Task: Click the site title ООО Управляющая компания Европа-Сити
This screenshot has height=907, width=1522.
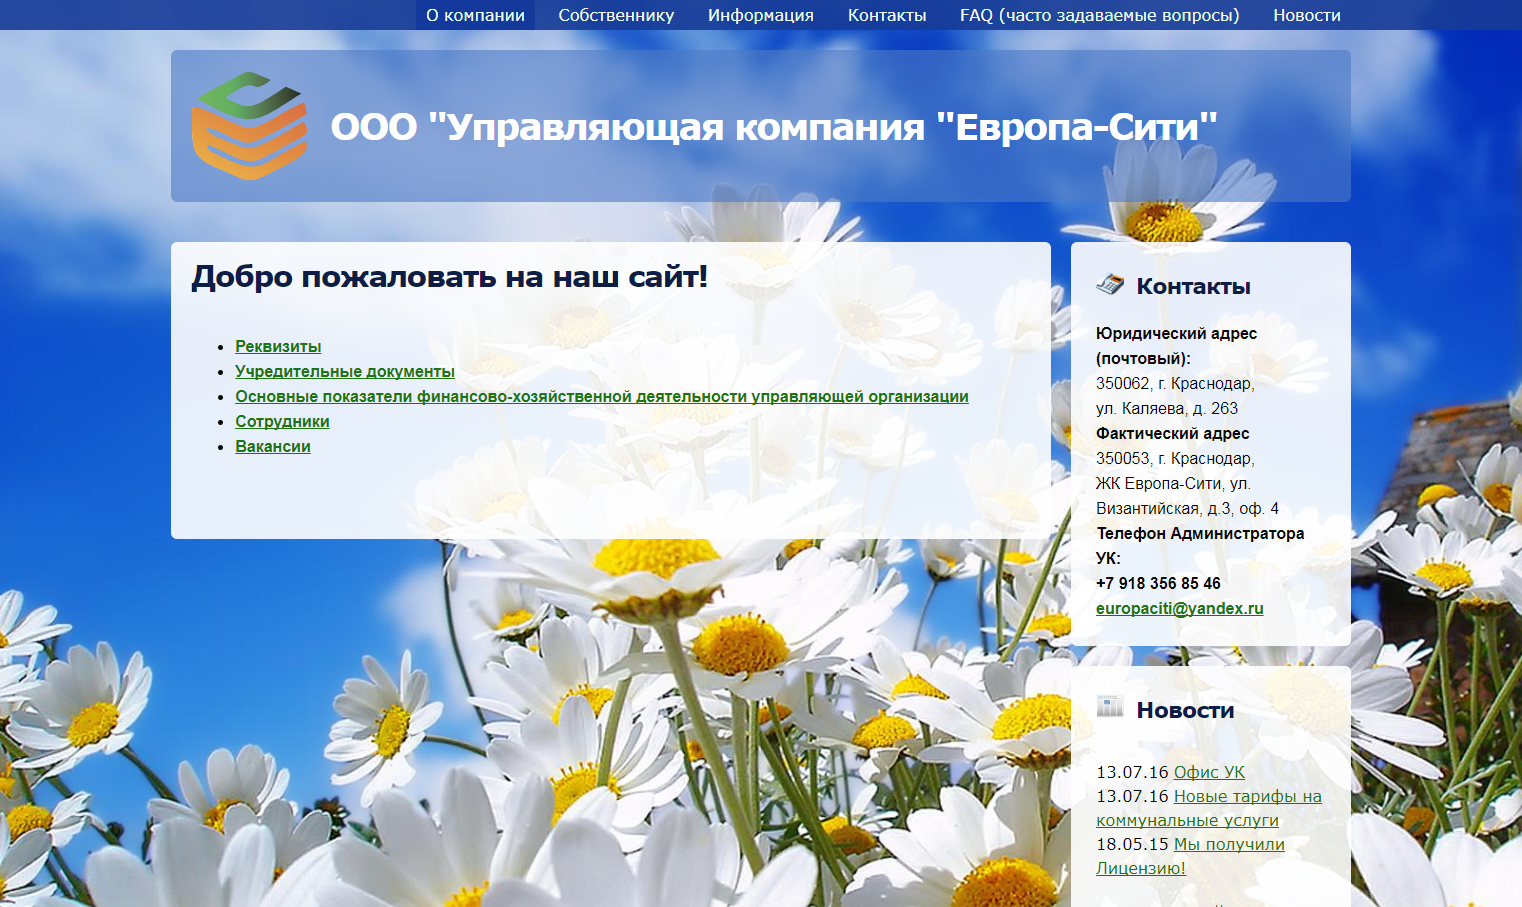Action: (x=774, y=127)
